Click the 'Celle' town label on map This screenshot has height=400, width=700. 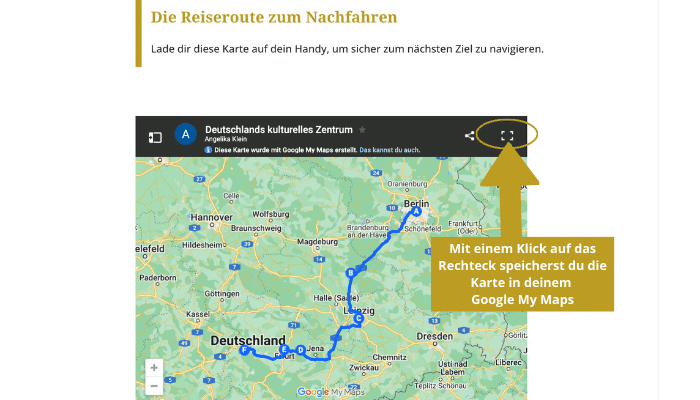tap(231, 196)
